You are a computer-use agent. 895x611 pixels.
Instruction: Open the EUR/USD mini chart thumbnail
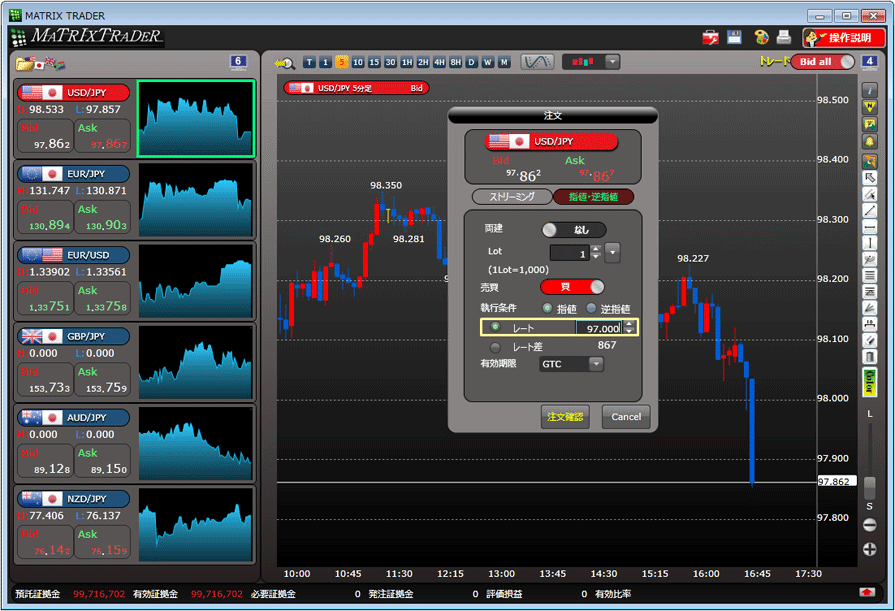tap(195, 281)
